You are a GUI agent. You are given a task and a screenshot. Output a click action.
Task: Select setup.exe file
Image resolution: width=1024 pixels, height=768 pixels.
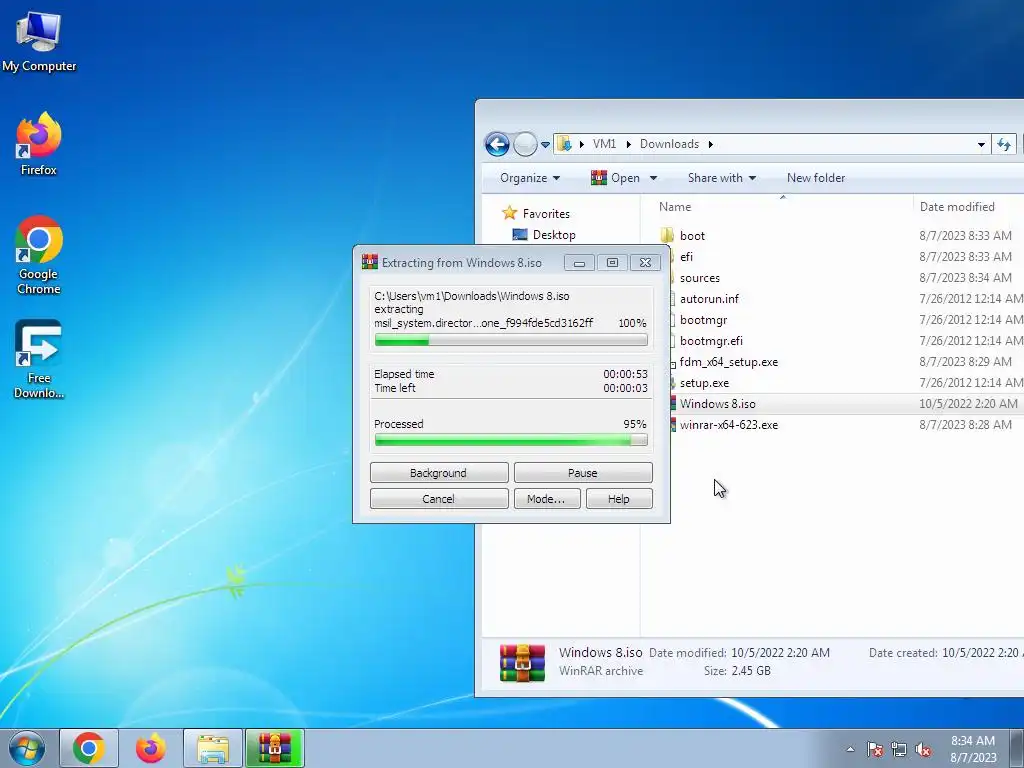704,383
